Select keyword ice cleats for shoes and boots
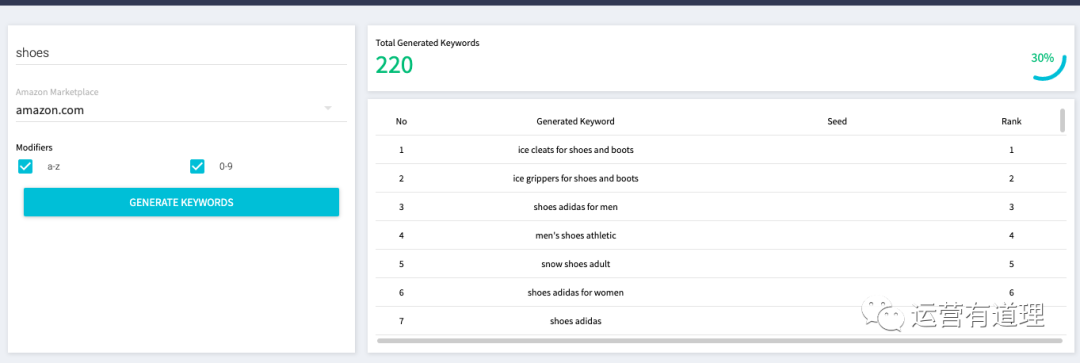The image size is (1080, 363). point(576,149)
